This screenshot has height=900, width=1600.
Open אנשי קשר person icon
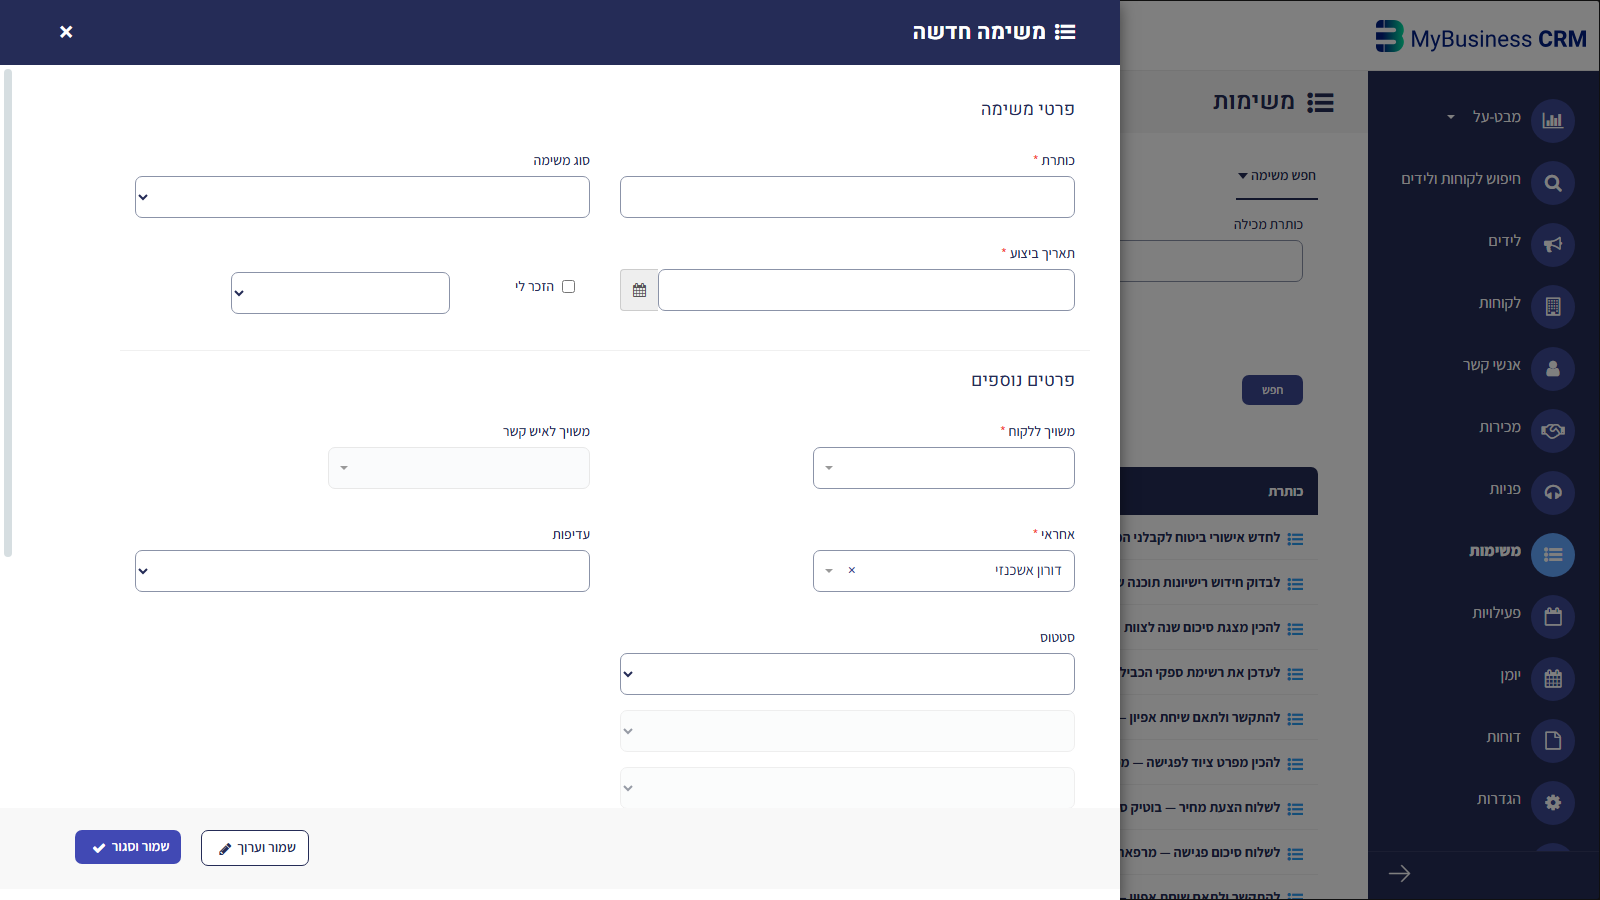[x=1552, y=369]
